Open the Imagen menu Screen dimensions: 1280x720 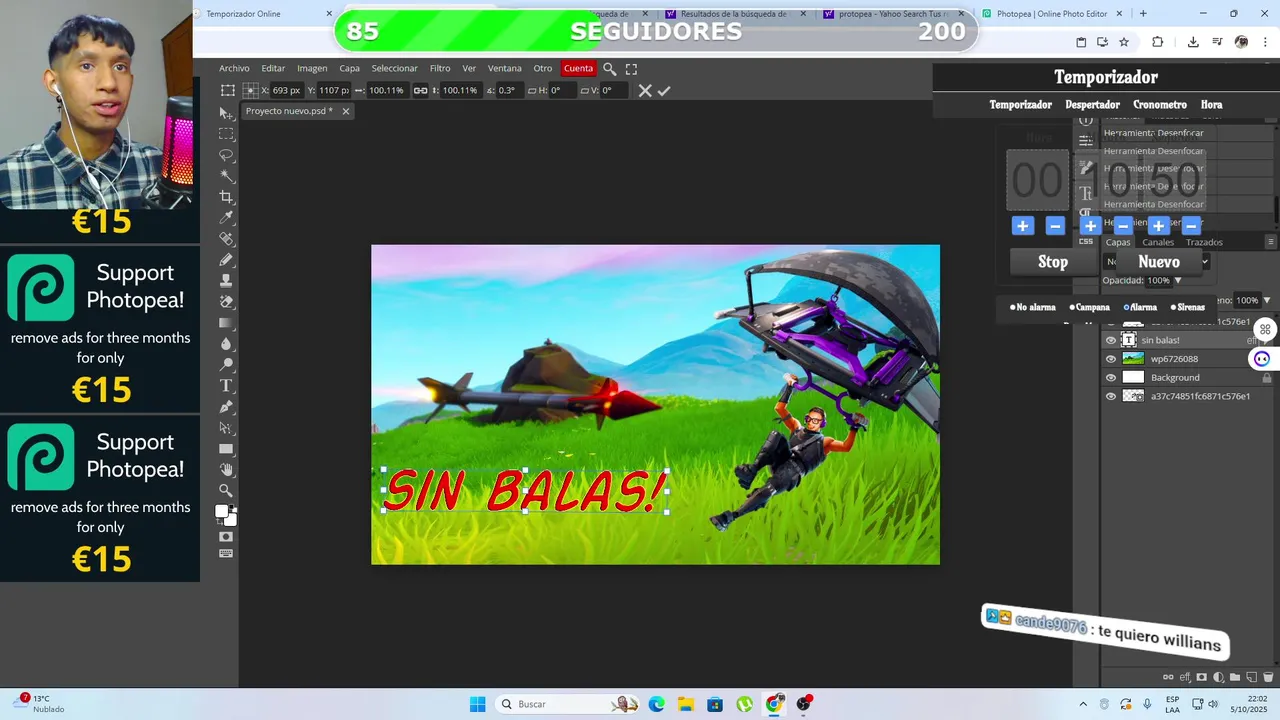(x=312, y=69)
